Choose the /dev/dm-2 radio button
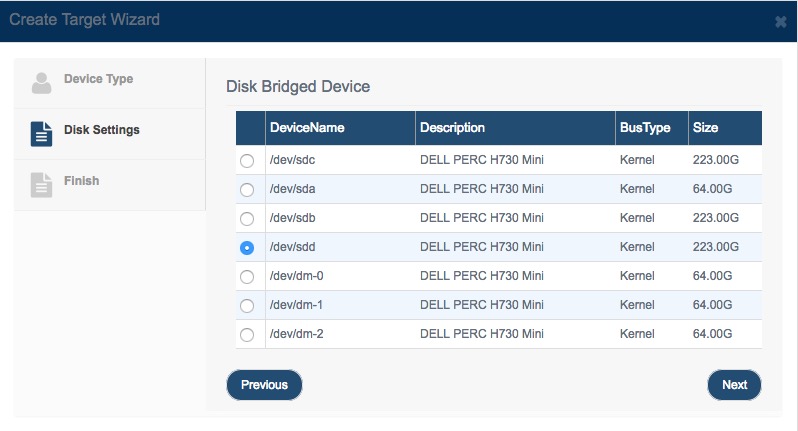Viewport: 798px width, 431px height. (247, 335)
